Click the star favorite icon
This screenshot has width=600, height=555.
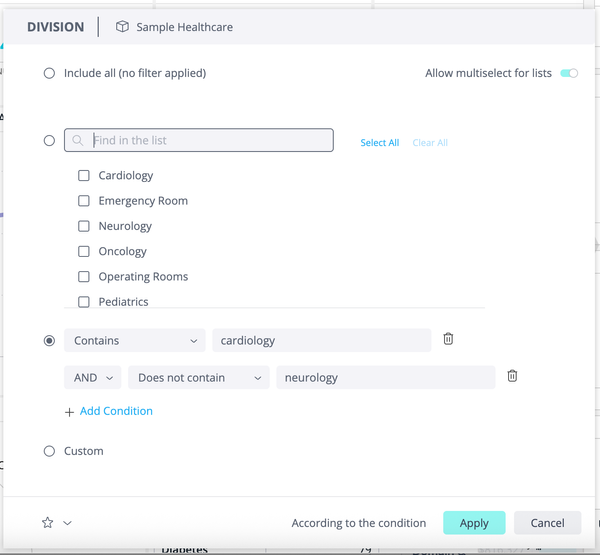point(47,522)
